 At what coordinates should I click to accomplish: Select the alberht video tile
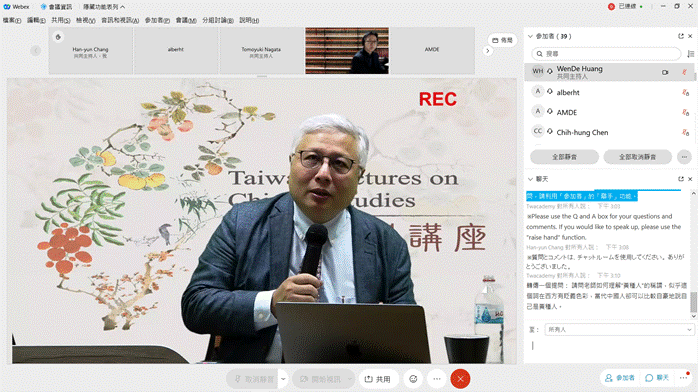[x=176, y=51]
